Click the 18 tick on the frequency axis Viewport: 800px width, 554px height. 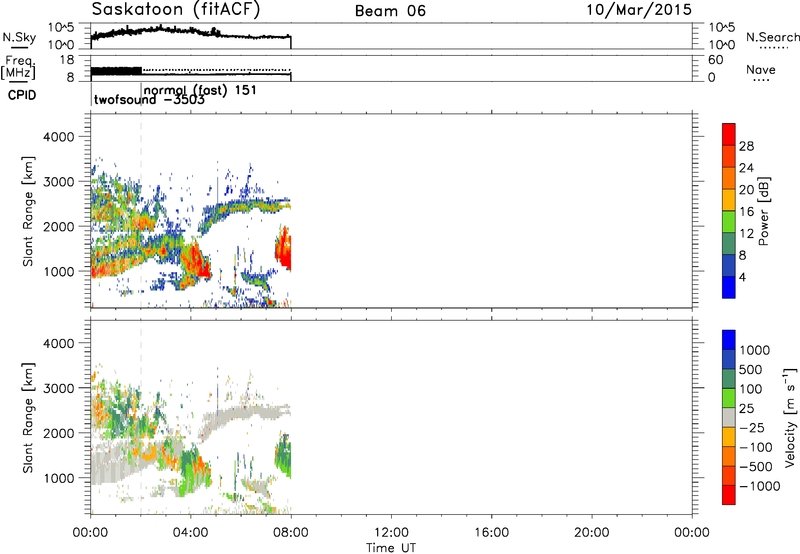[67, 60]
